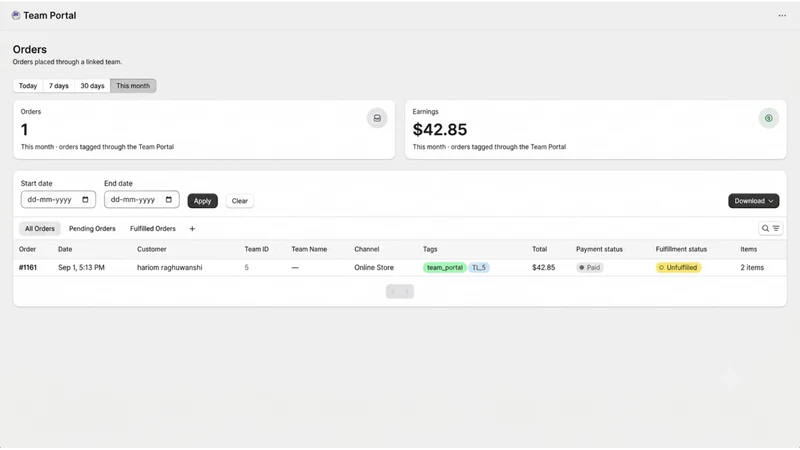Go to previous page arrow

click(393, 291)
